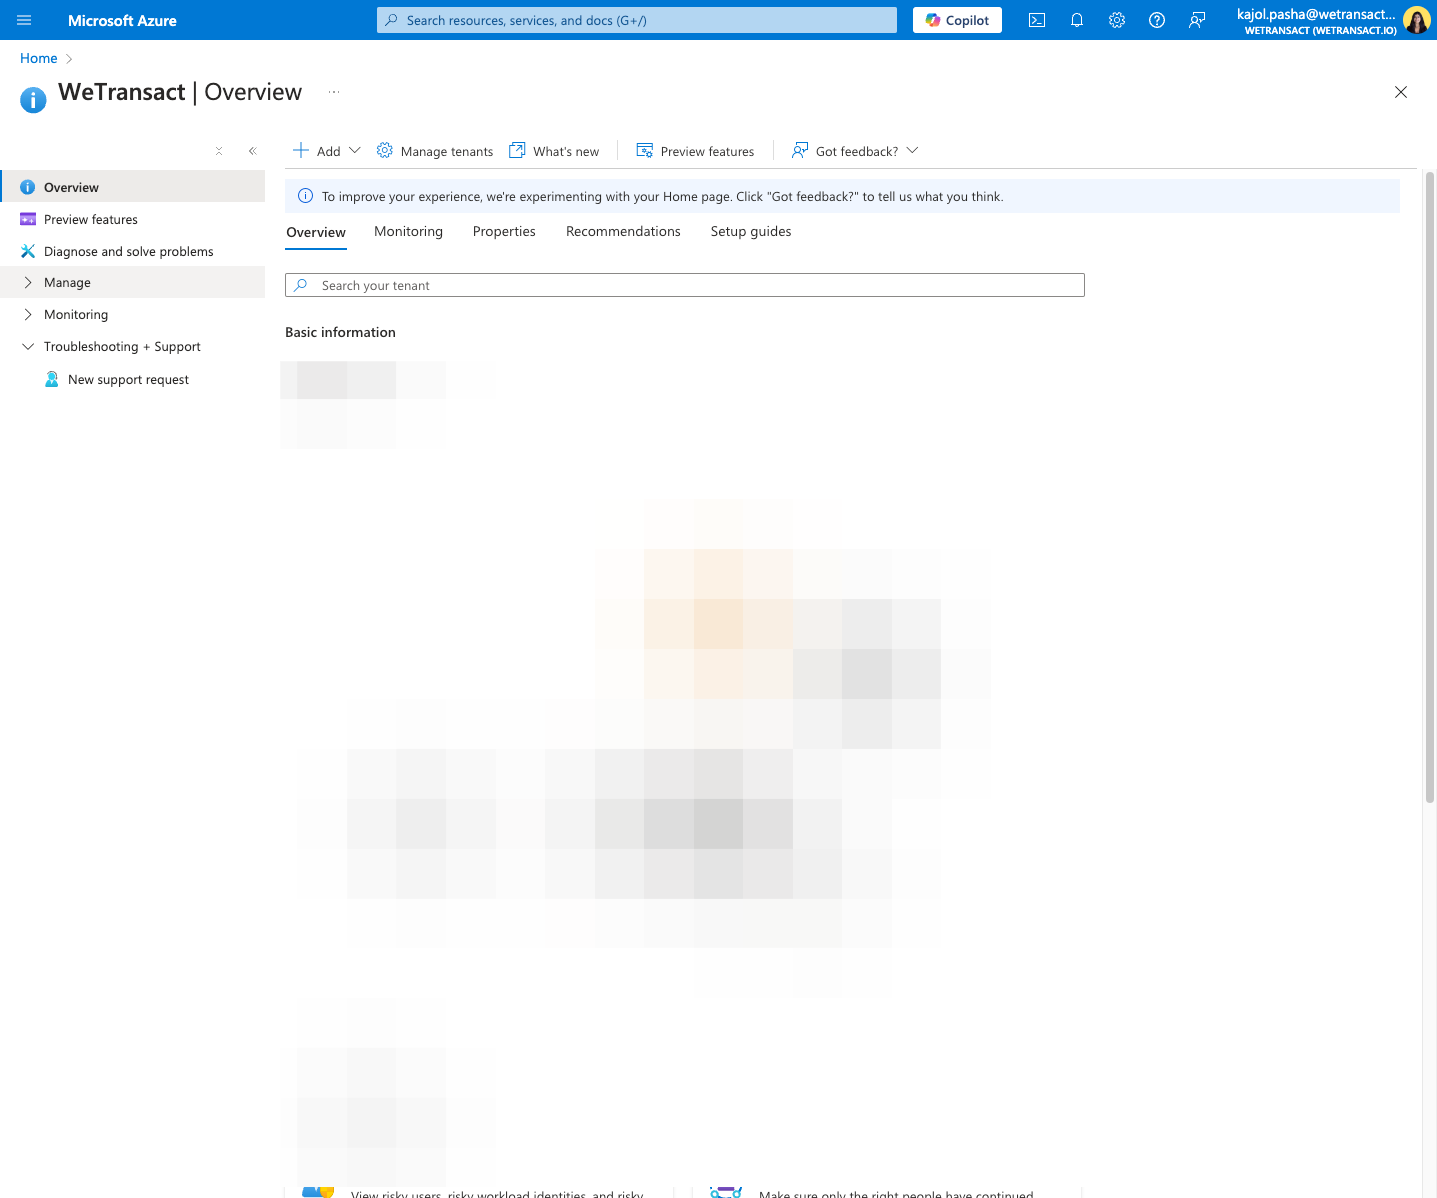1437x1198 pixels.
Task: Open more options ellipsis next to title
Action: coord(334,92)
